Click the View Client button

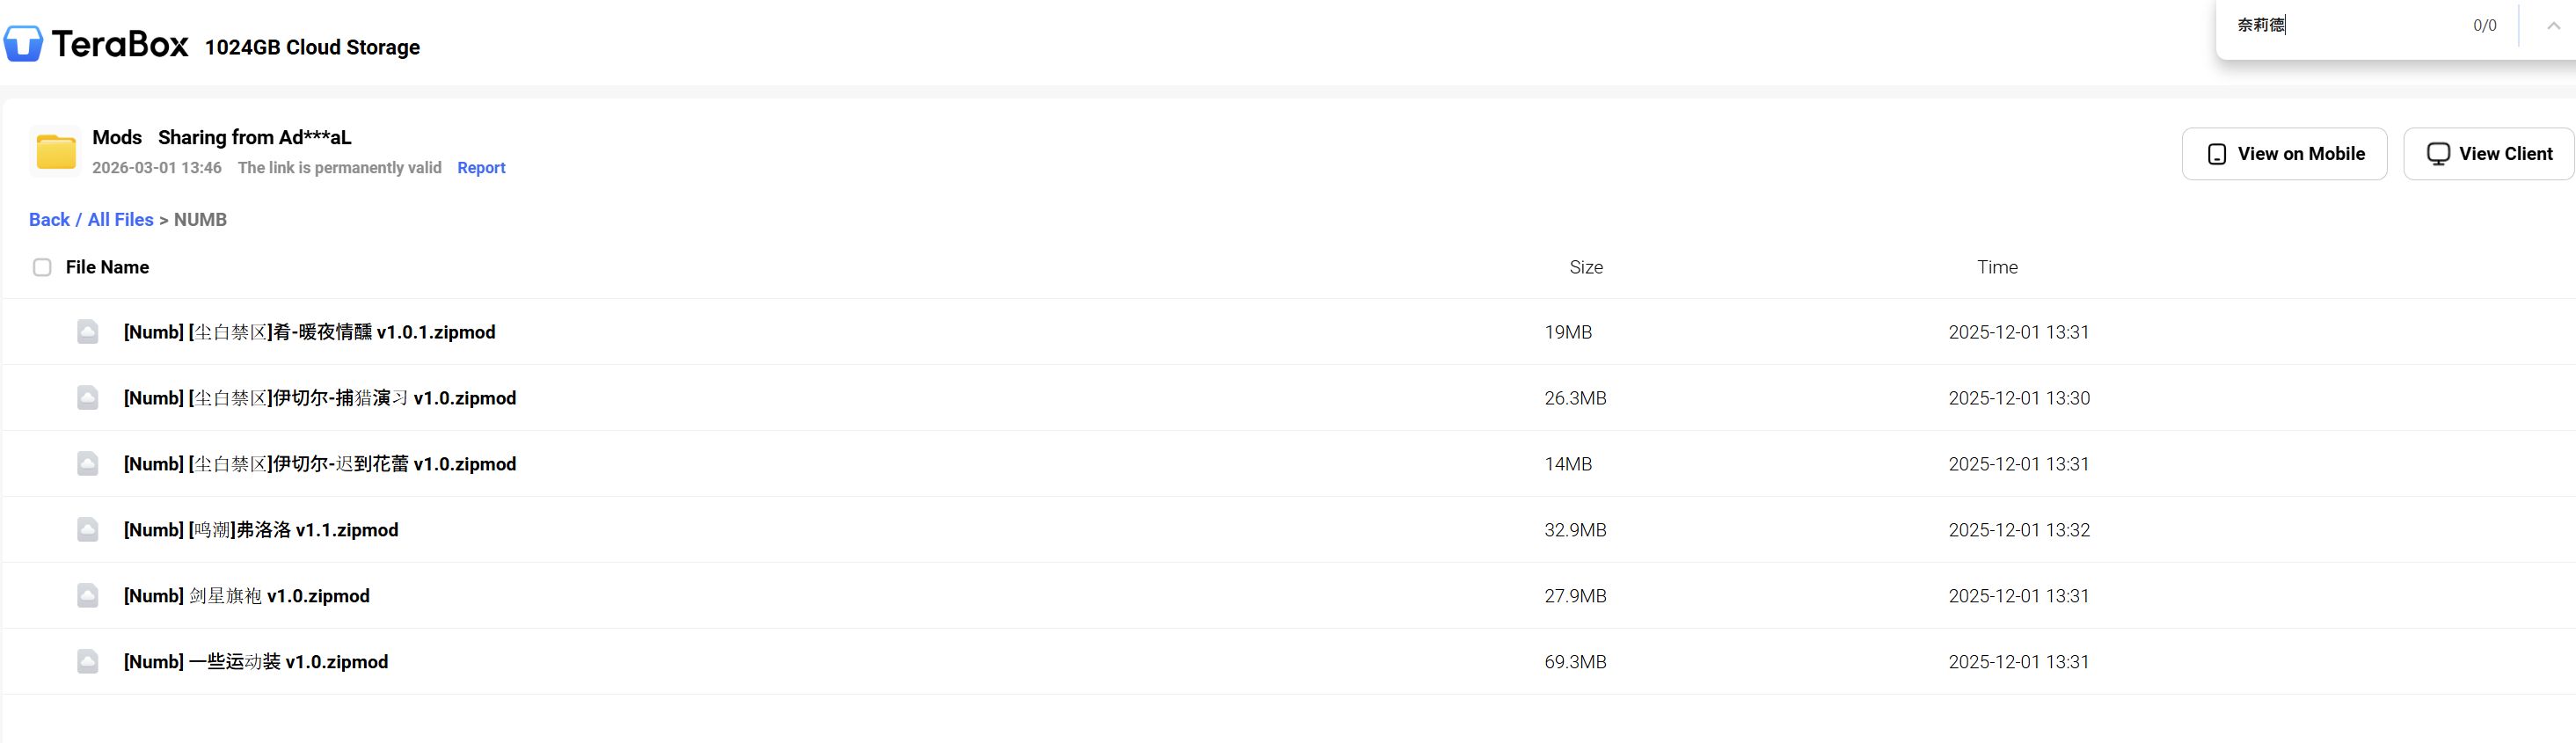pyautogui.click(x=2488, y=154)
